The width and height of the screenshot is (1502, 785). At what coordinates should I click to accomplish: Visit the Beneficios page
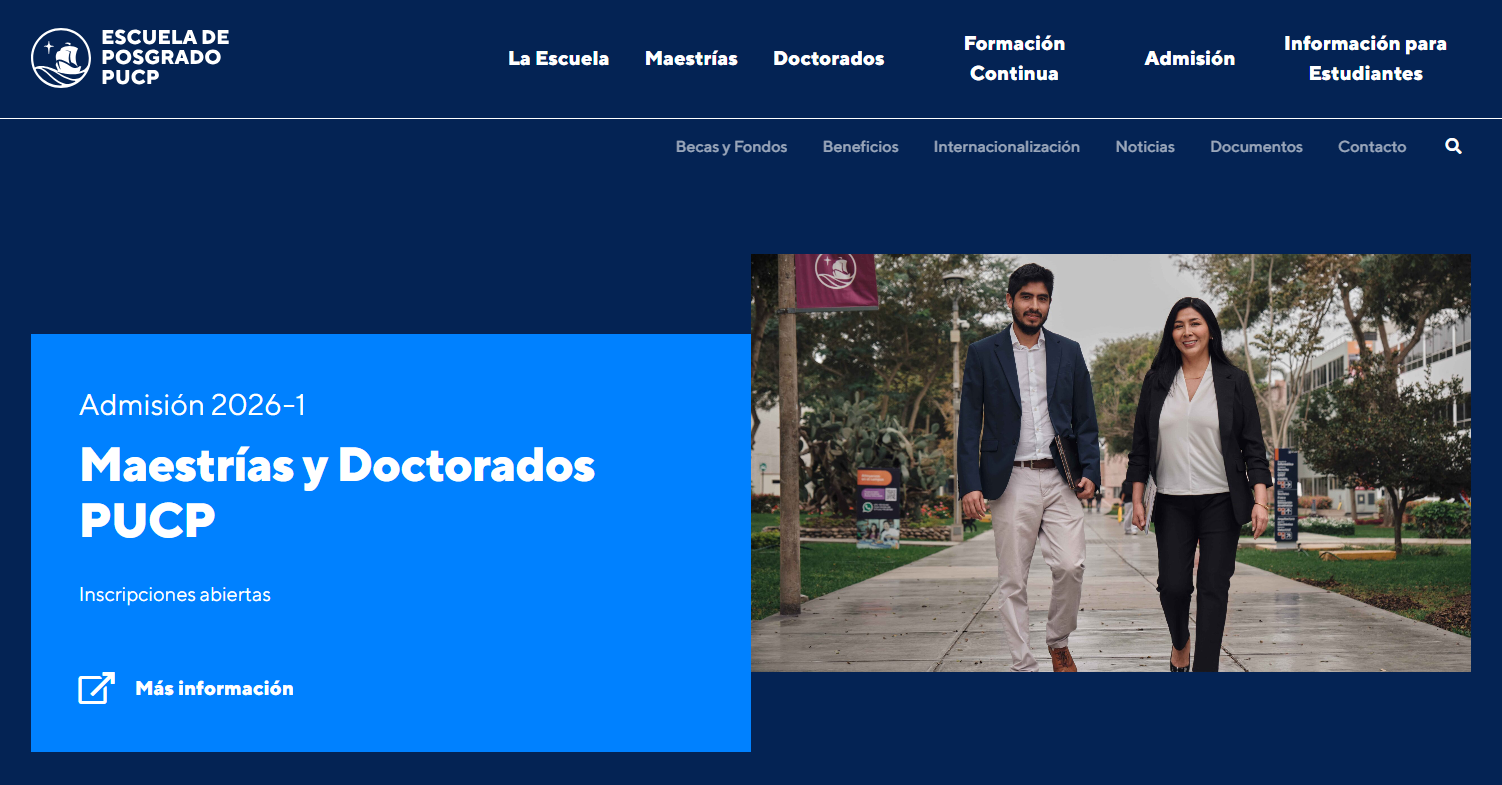click(860, 147)
